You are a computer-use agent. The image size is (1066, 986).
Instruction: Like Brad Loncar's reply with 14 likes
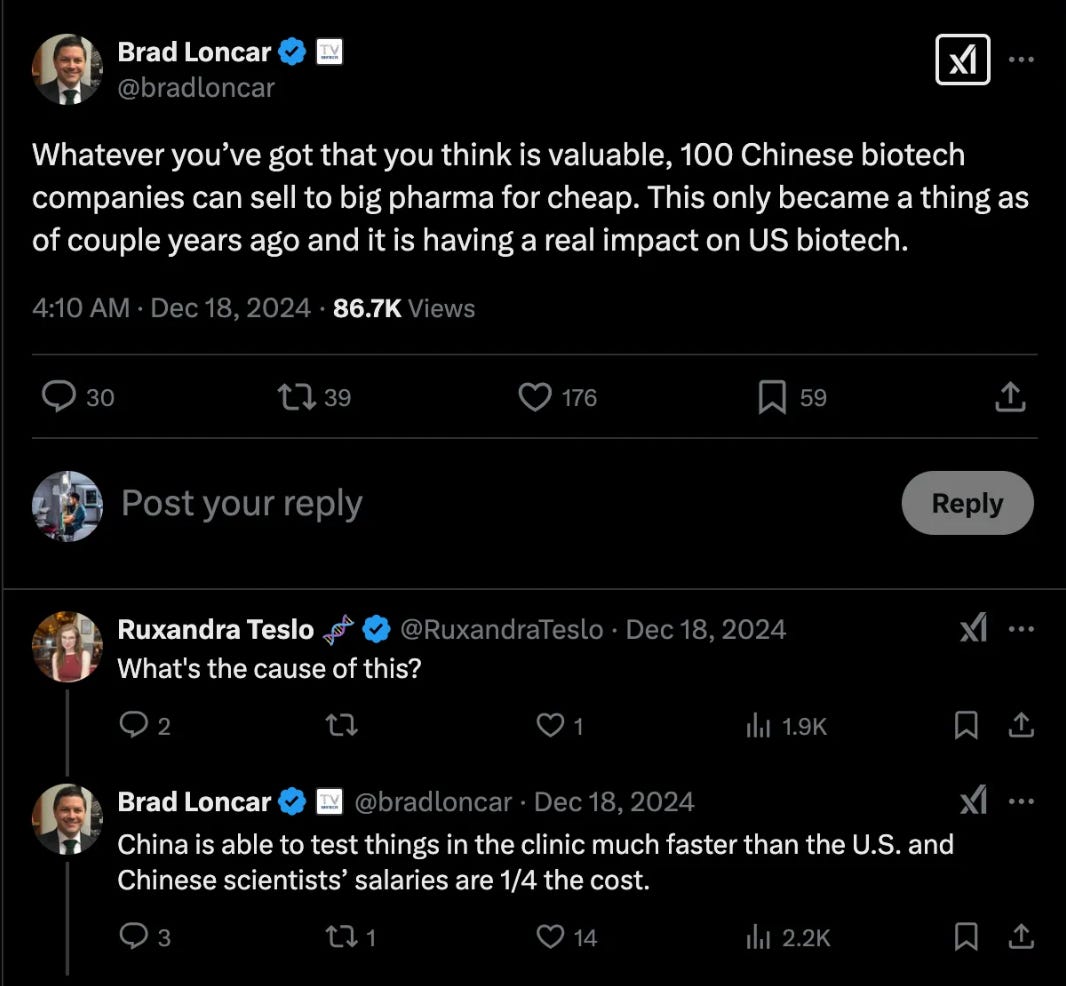click(x=551, y=936)
